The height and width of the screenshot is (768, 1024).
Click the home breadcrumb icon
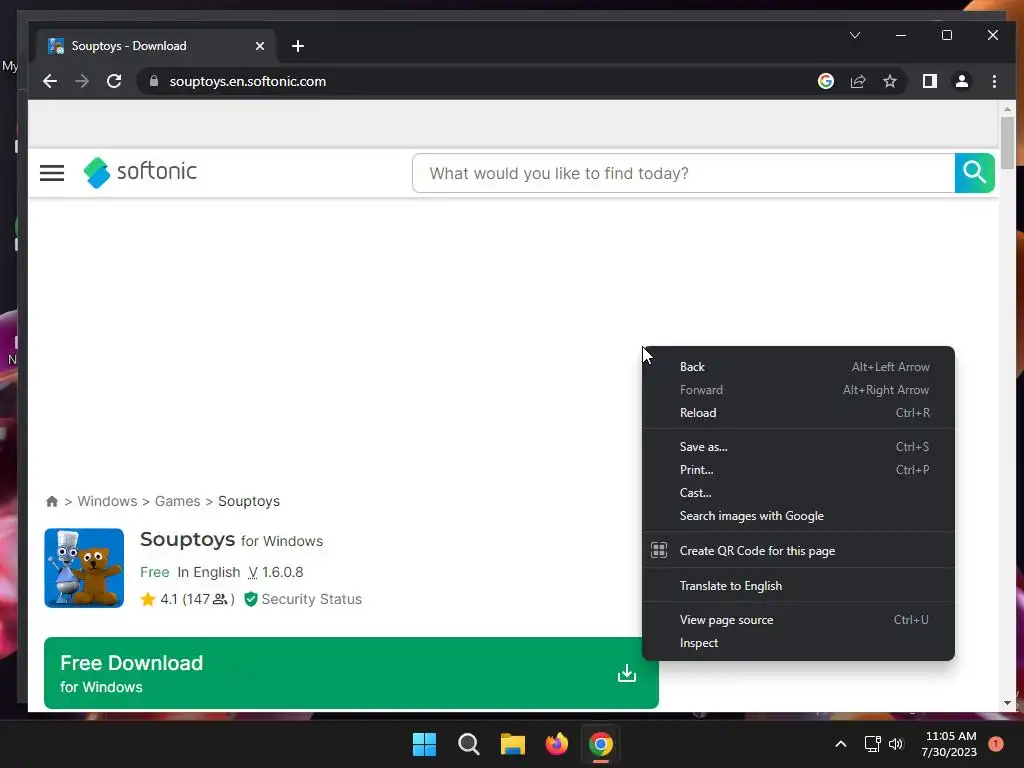[x=52, y=501]
